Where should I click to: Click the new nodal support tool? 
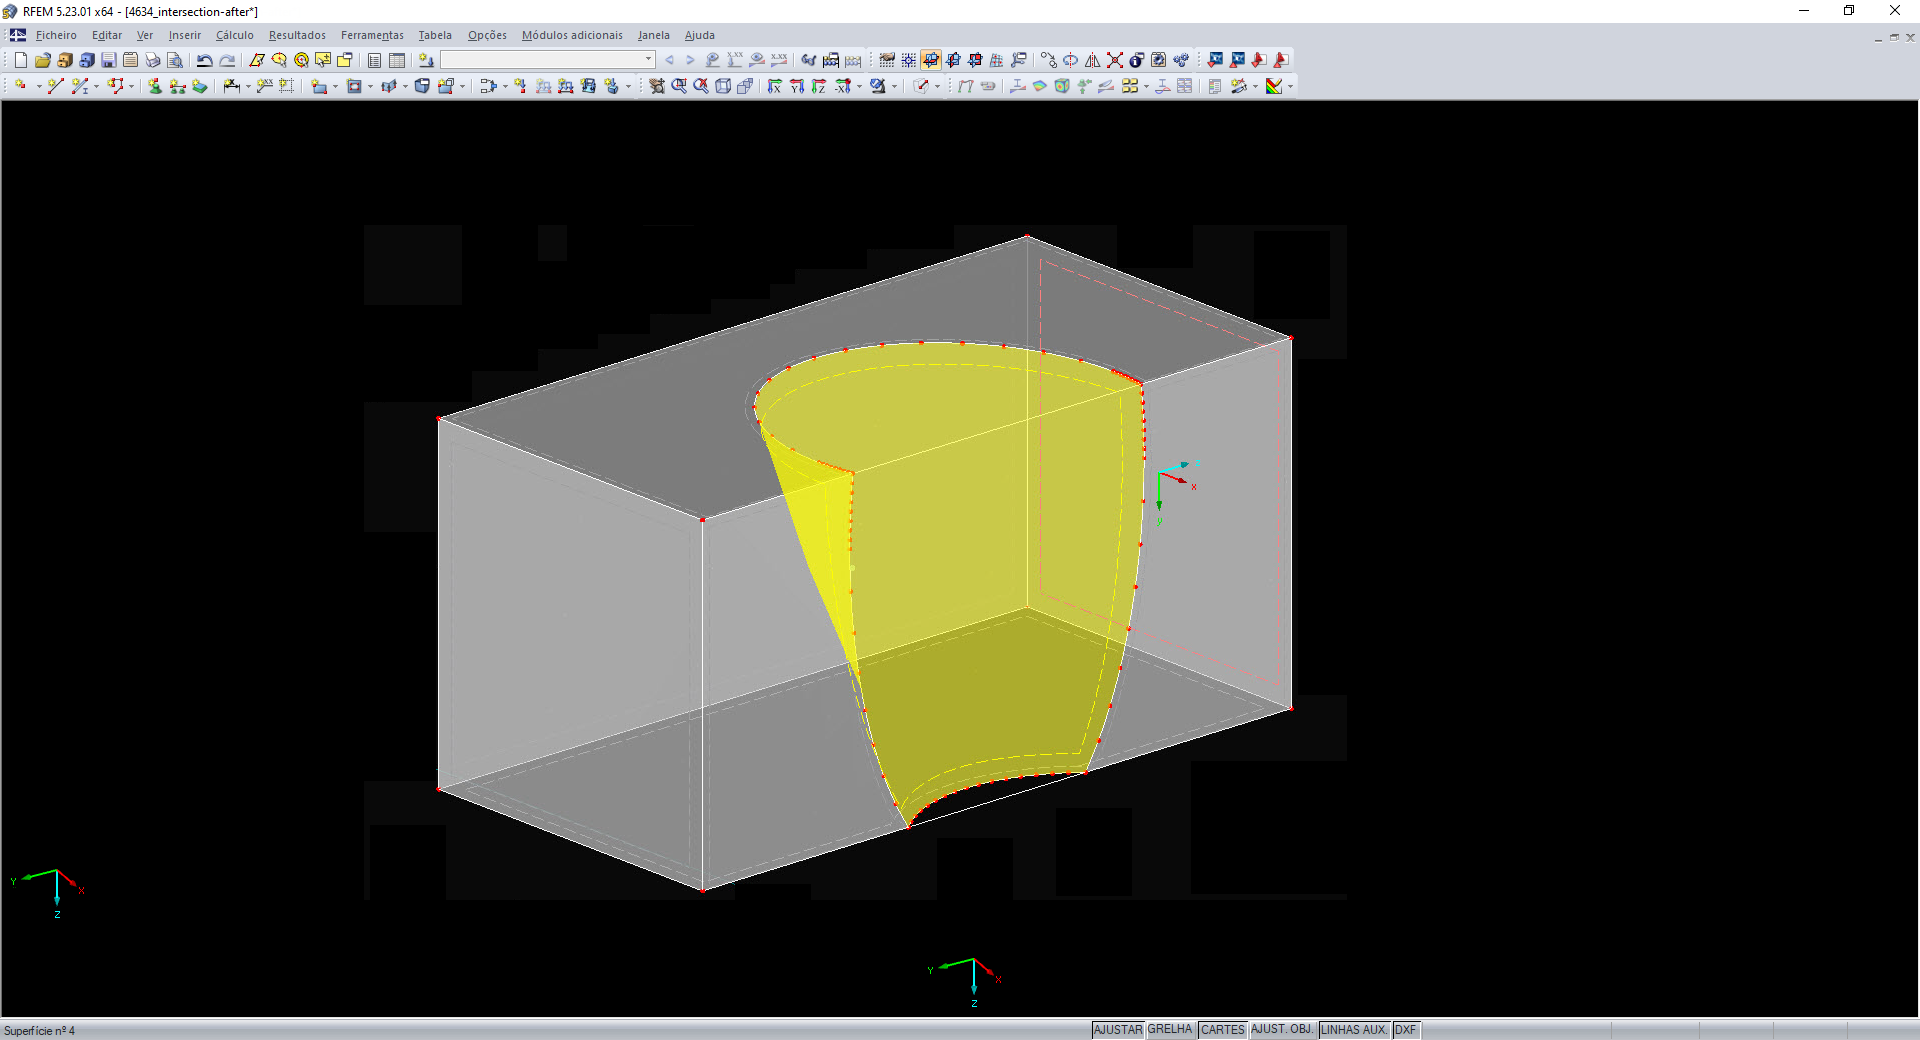coord(155,86)
